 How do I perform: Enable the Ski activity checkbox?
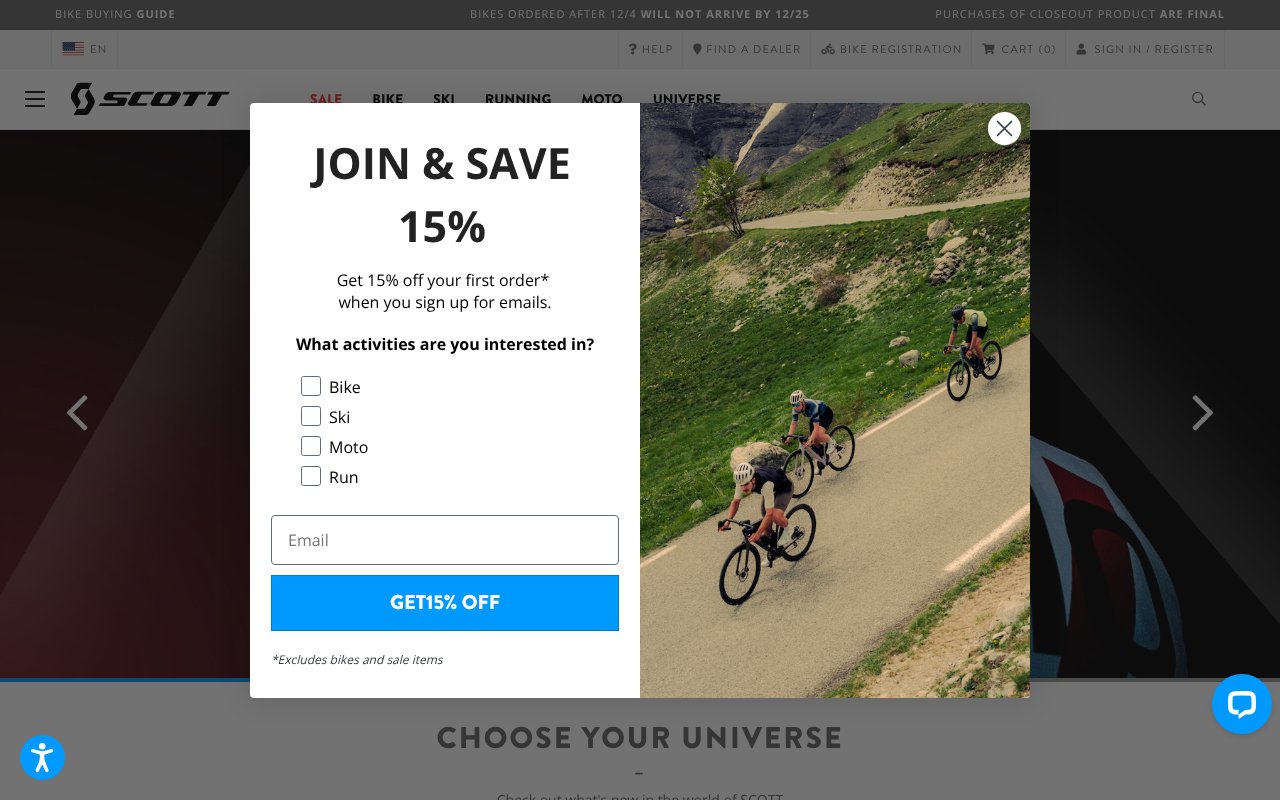(x=311, y=416)
